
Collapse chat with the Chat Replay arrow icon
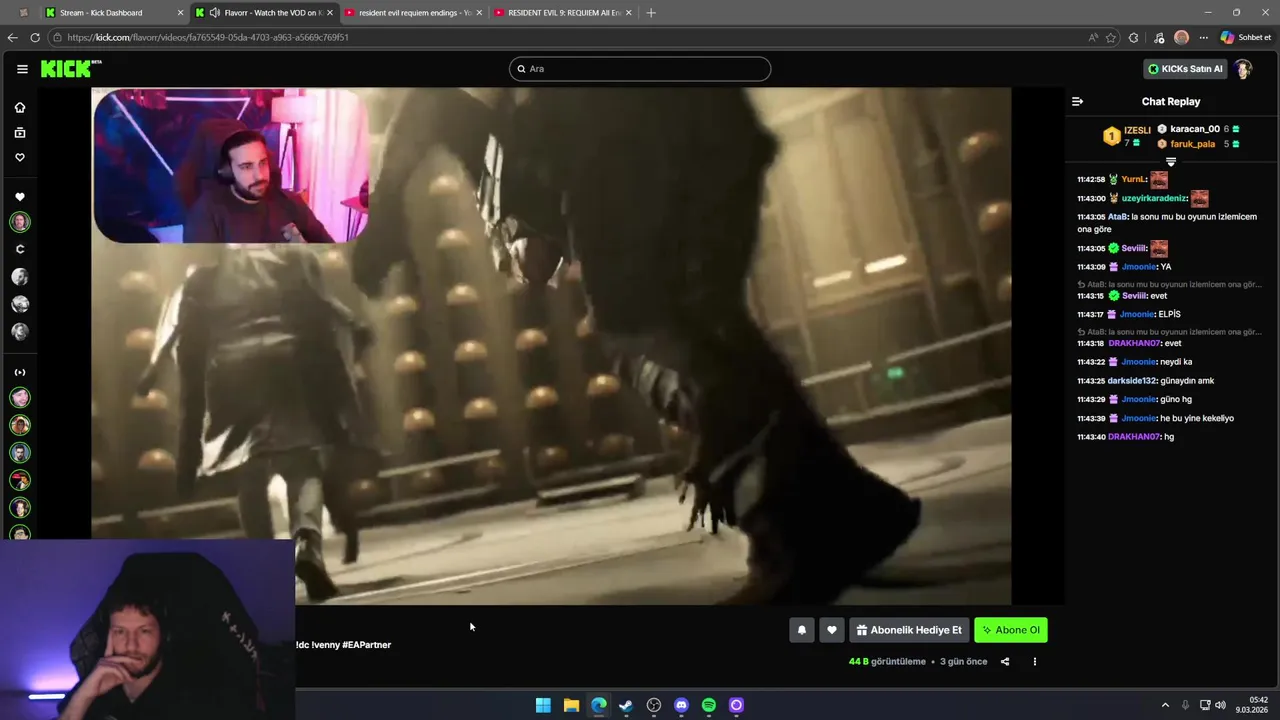point(1077,101)
